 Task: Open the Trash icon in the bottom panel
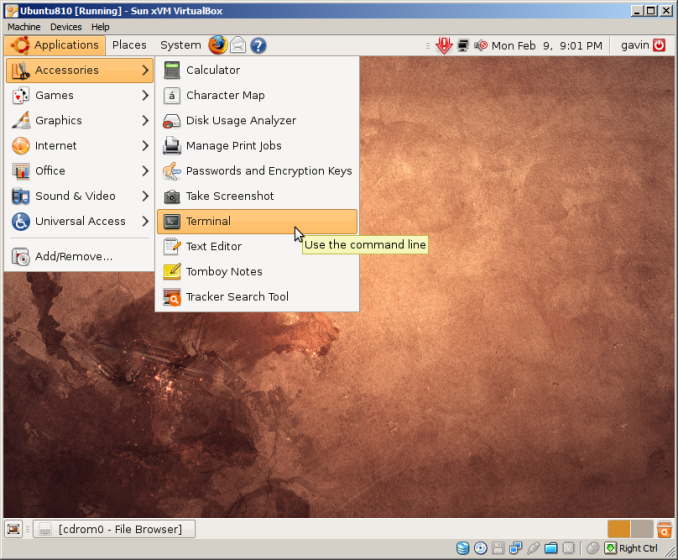(664, 529)
